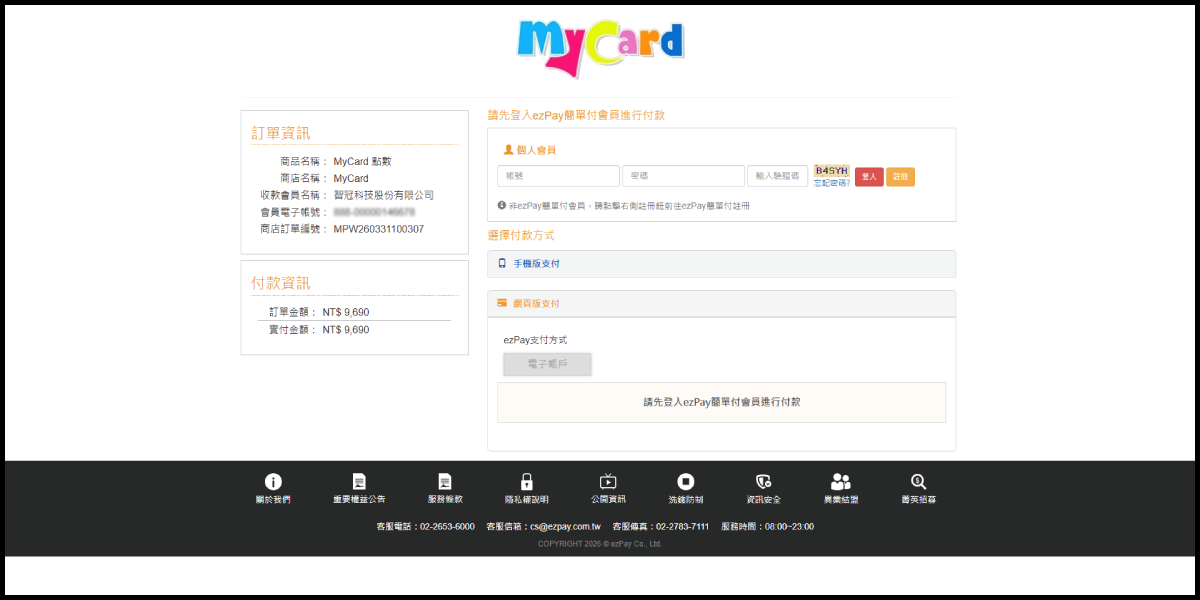This screenshot has width=1200, height=600.
Task: Open 資訊安全 shield icon
Action: [x=764, y=482]
